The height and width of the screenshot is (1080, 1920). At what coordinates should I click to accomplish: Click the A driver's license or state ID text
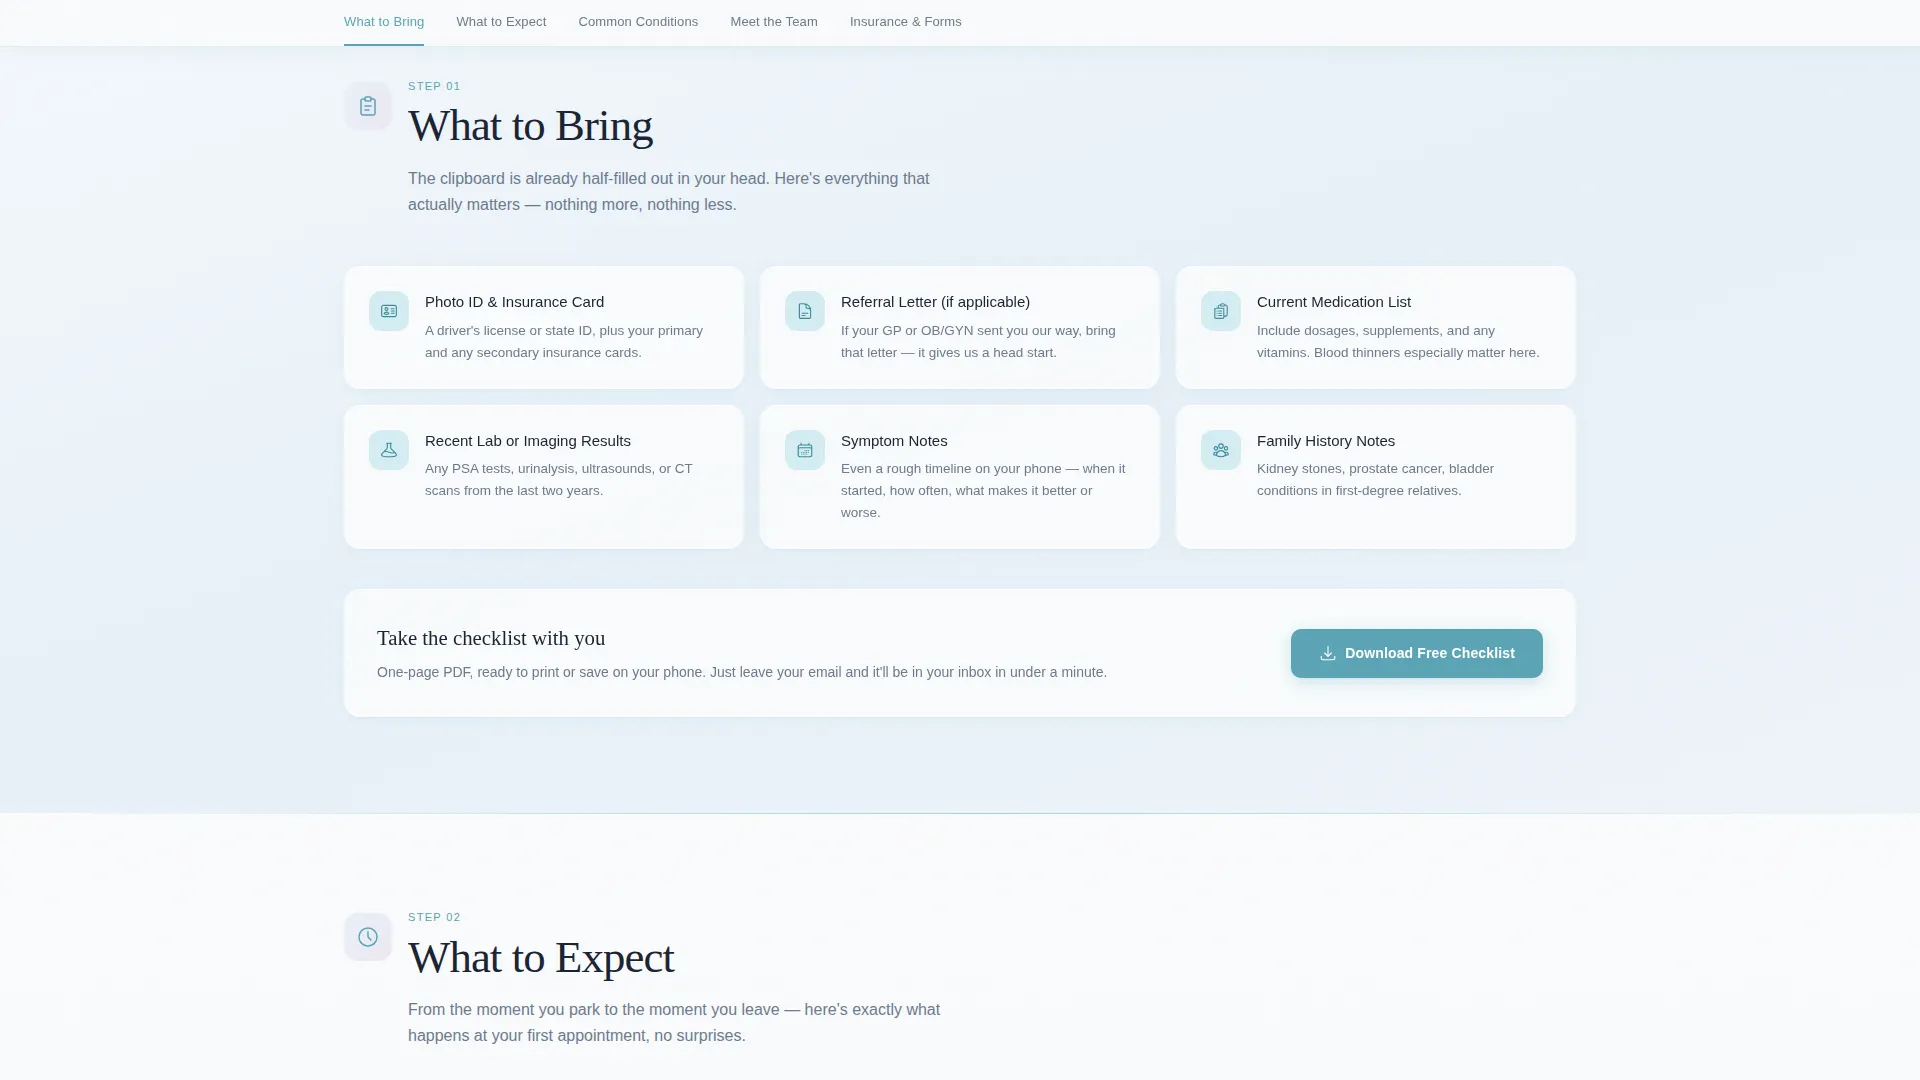tap(564, 342)
